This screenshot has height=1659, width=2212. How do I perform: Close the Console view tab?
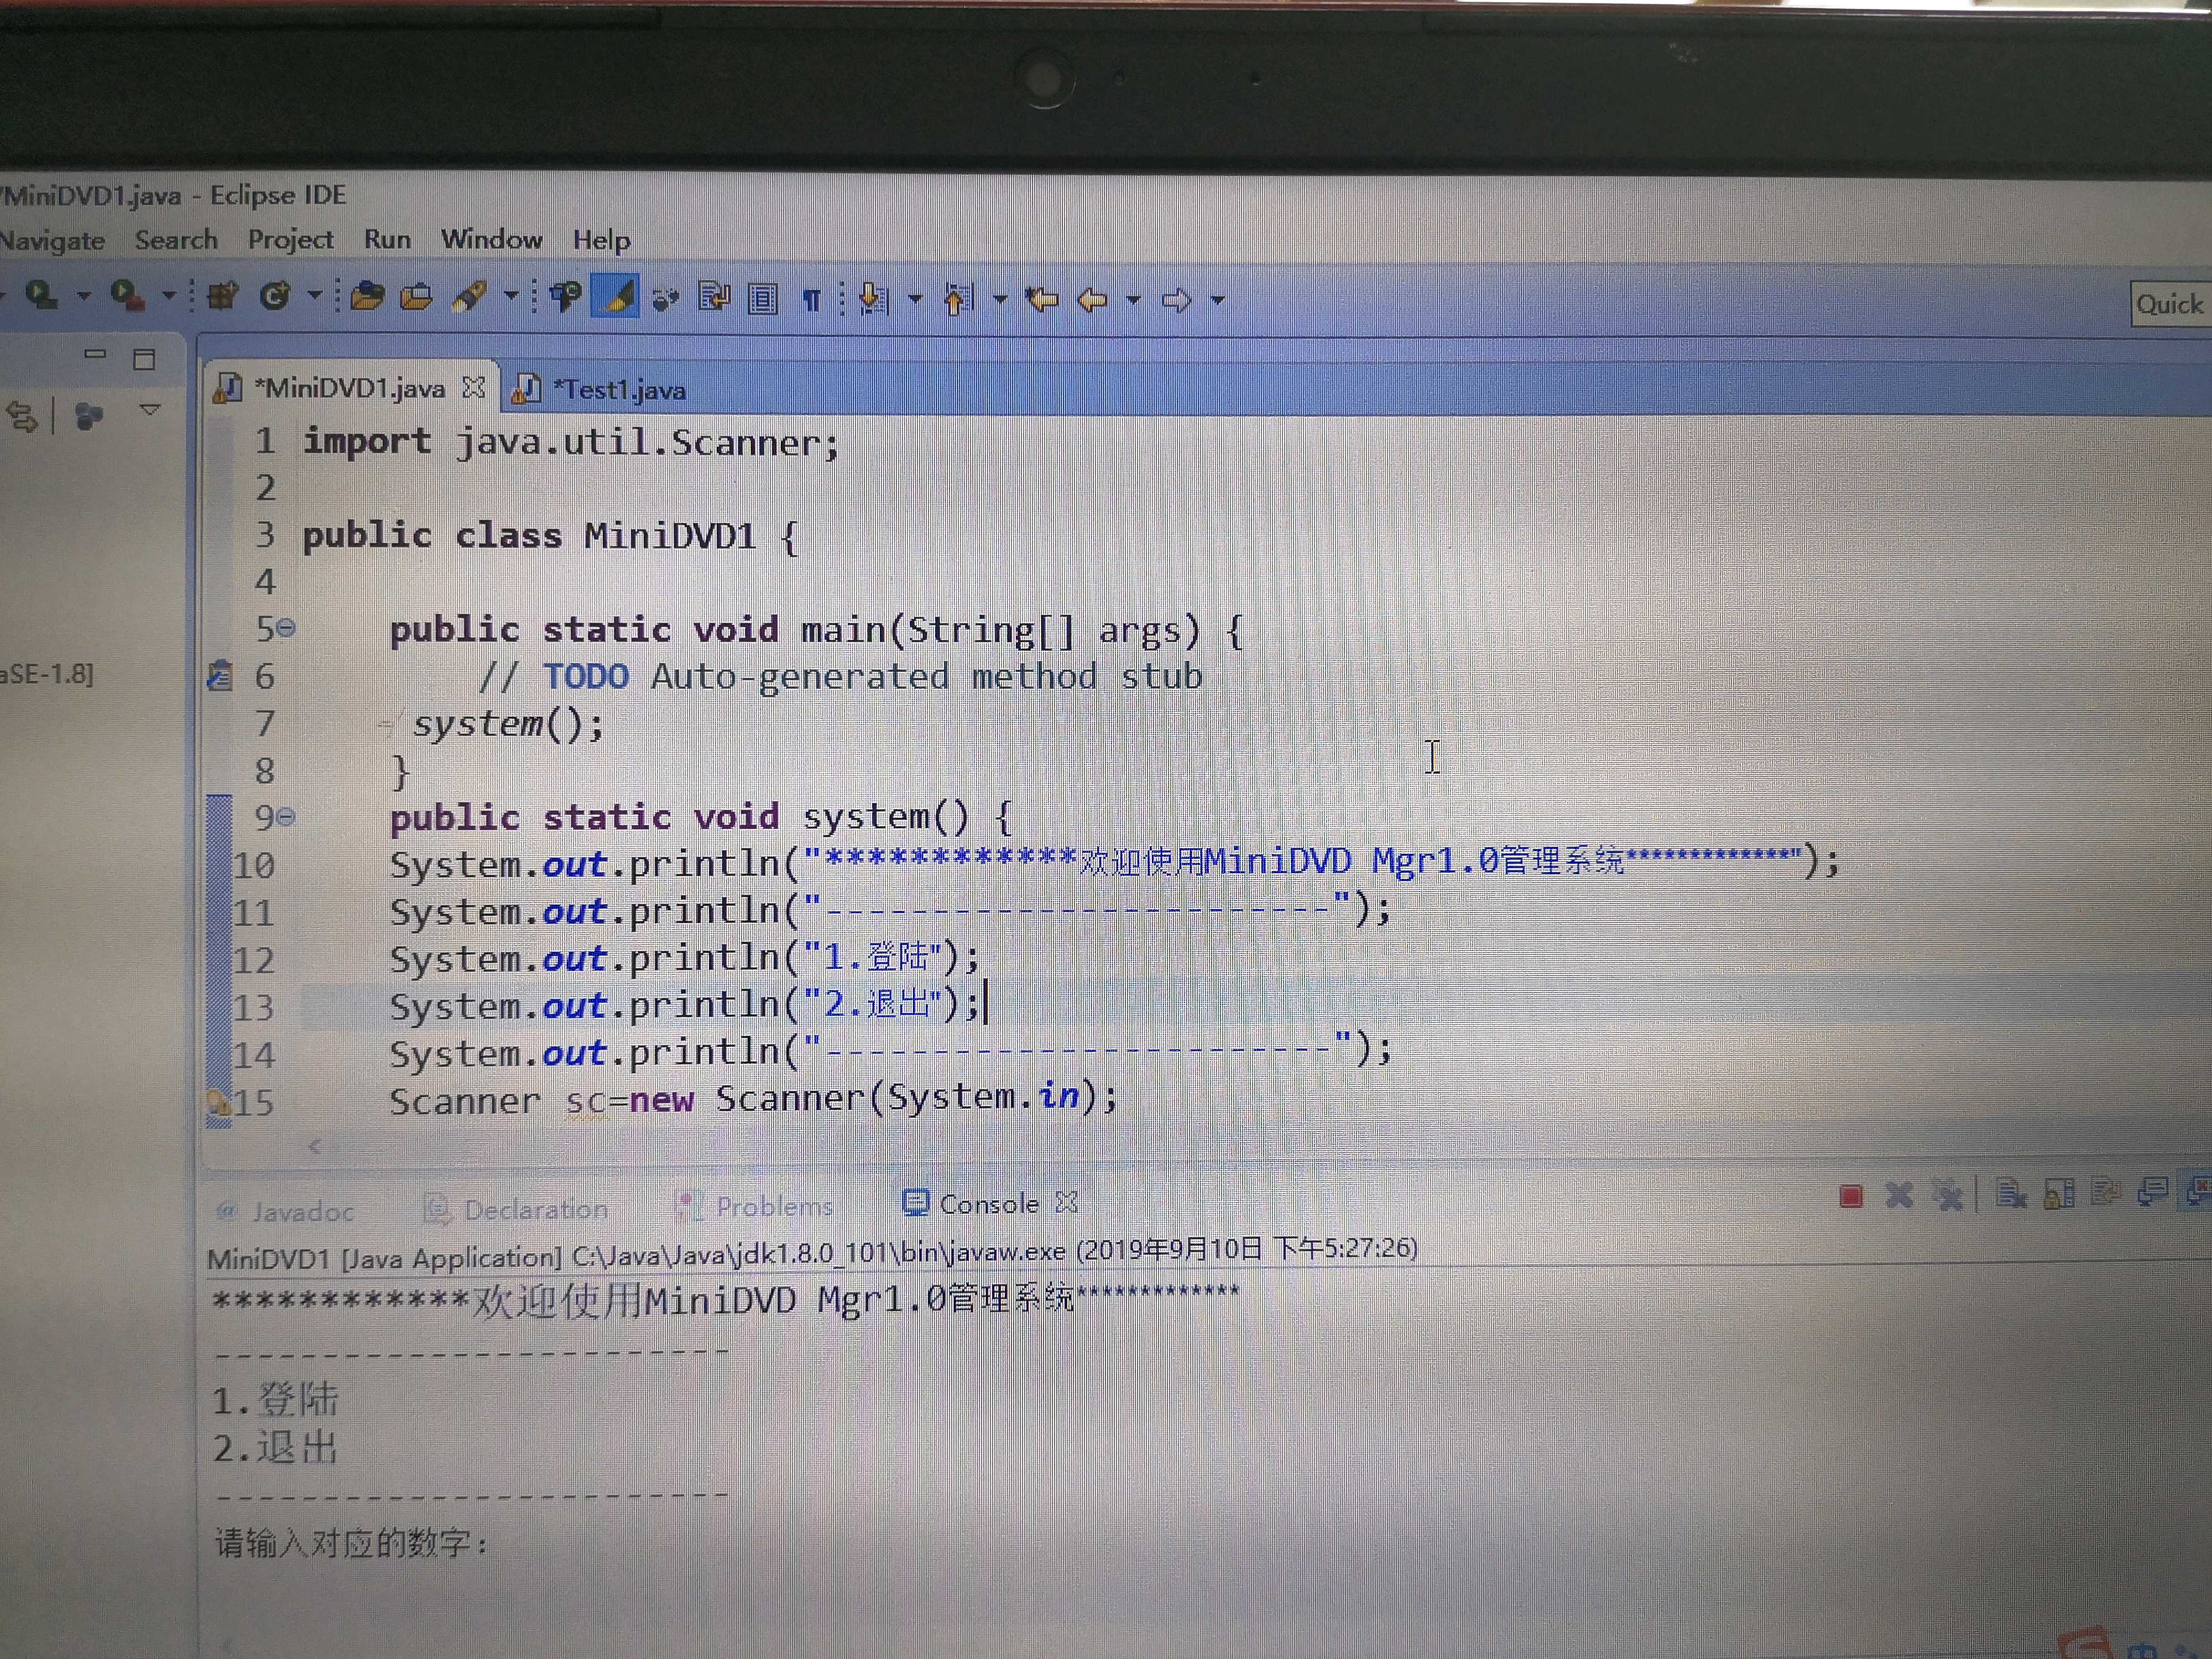(1067, 1202)
